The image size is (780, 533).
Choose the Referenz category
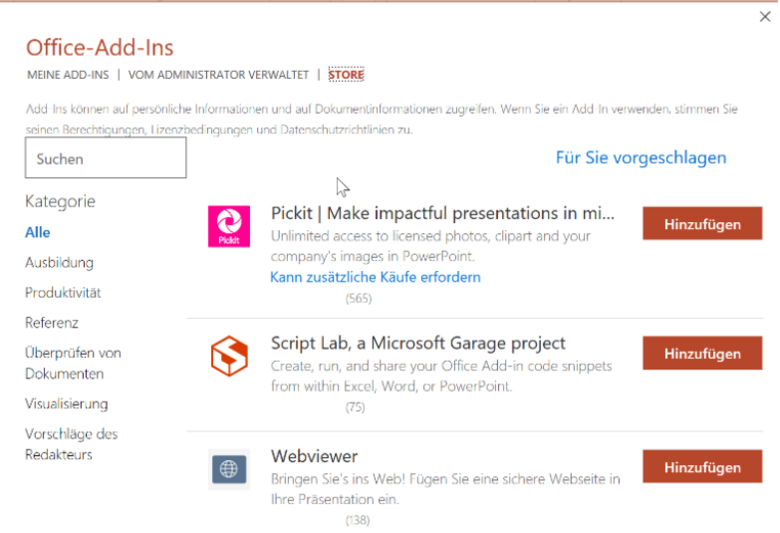52,322
